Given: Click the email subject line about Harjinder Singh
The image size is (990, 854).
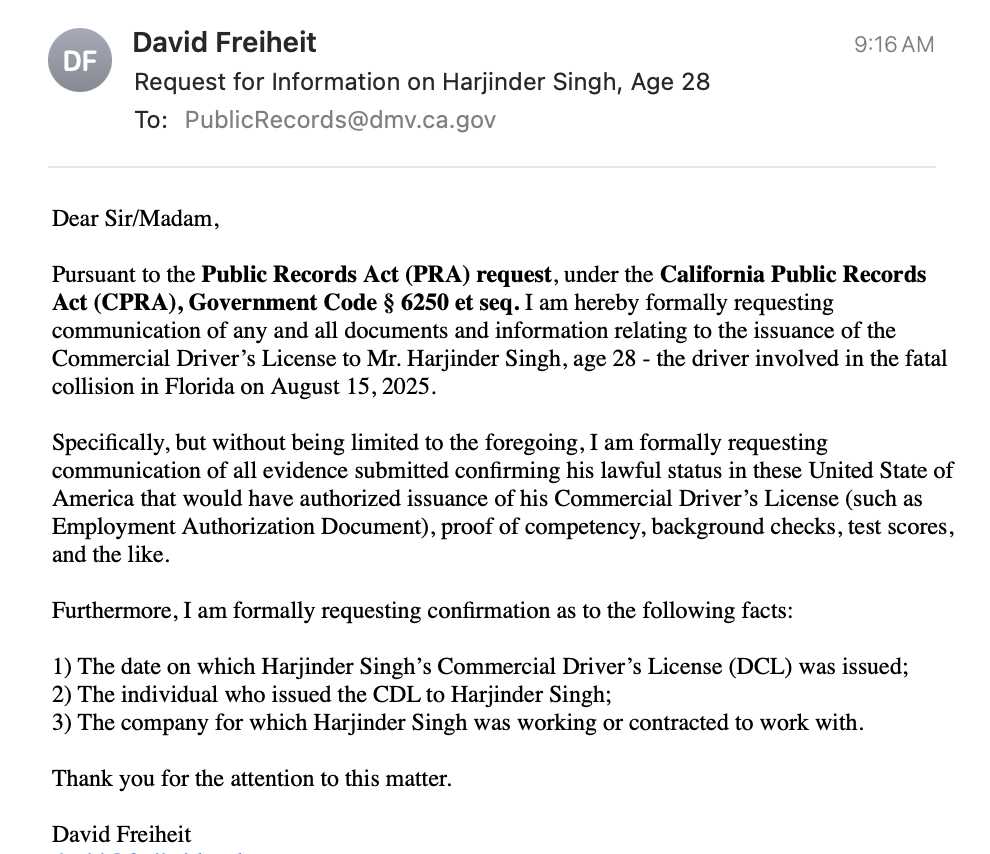Looking at the screenshot, I should pos(422,82).
